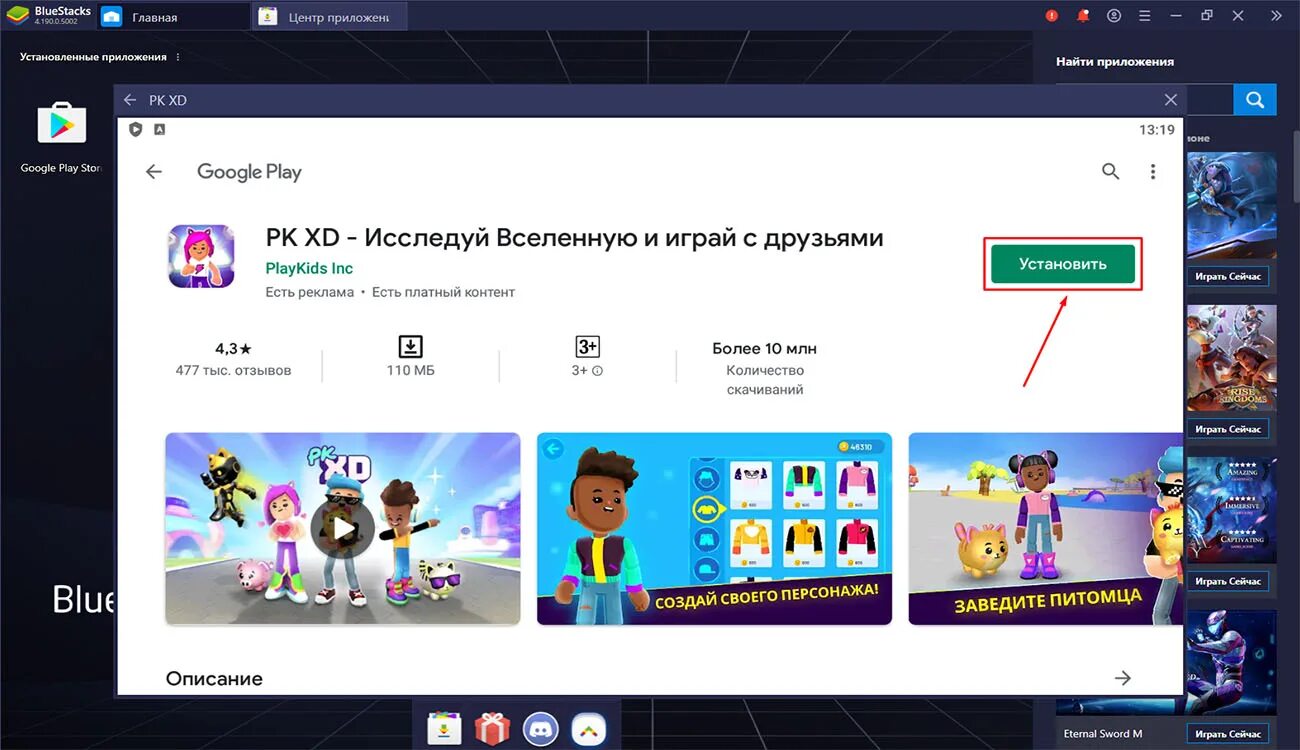
Task: Click the 477 тыс. отзывов text
Action: tap(233, 370)
